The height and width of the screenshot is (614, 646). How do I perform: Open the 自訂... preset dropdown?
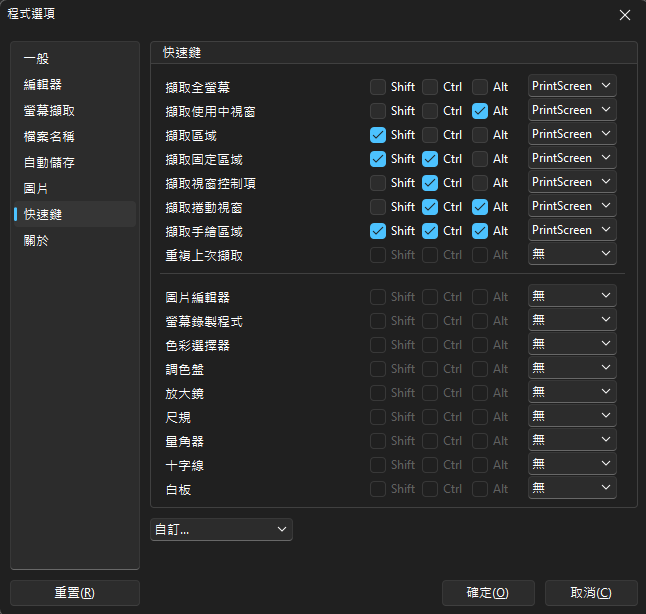coord(222,530)
